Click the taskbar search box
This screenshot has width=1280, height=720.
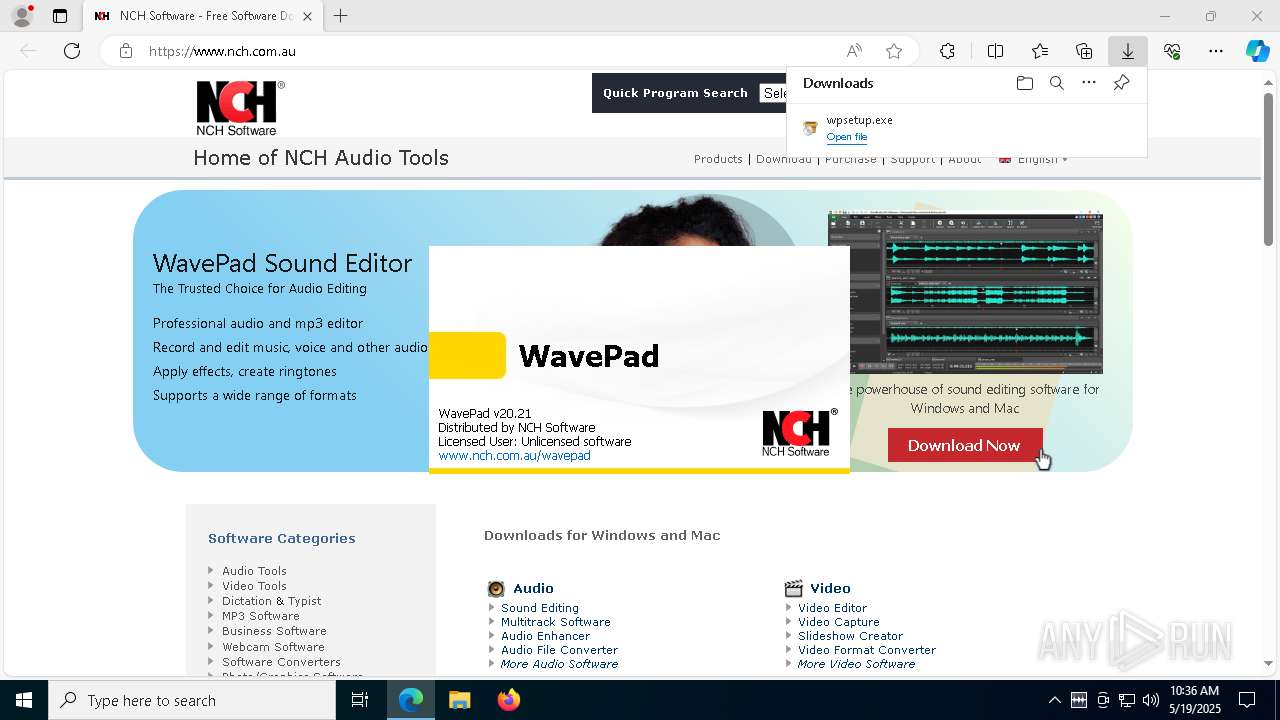coord(192,700)
